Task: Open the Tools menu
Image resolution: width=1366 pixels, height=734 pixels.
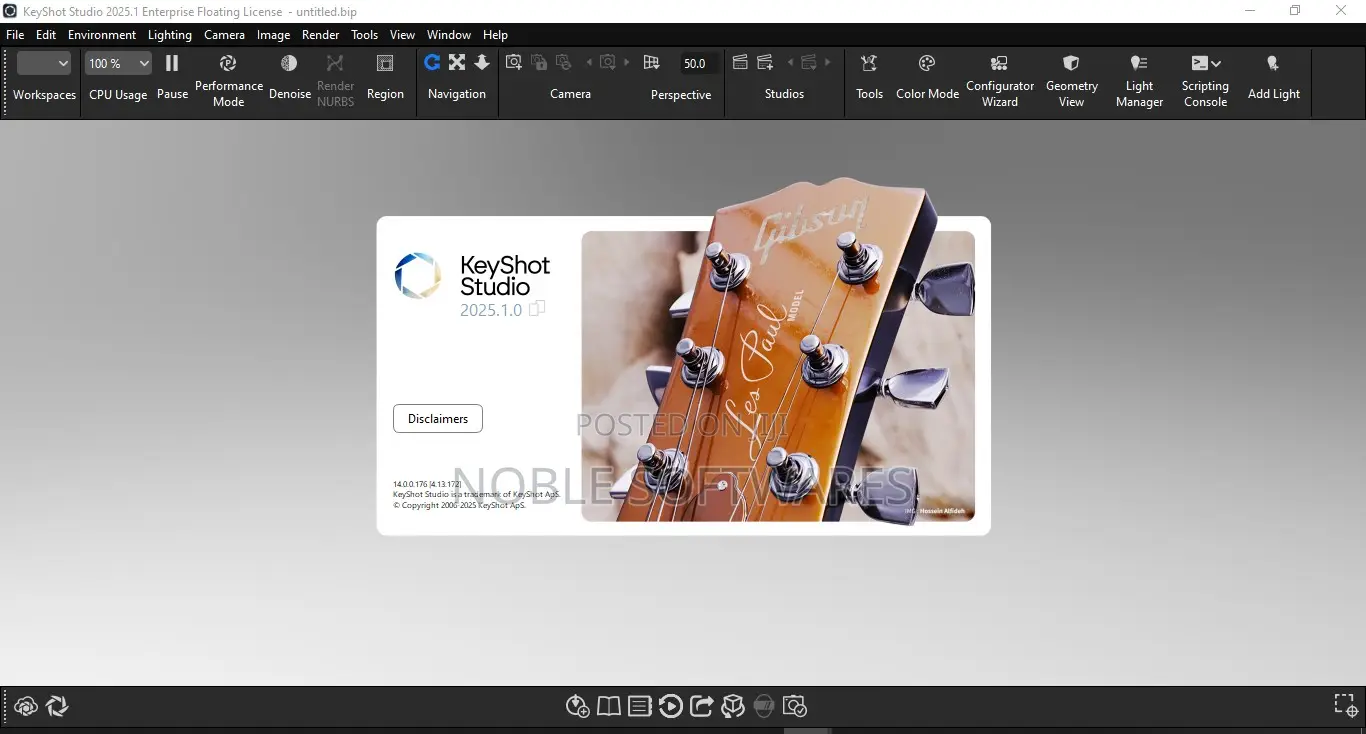Action: coord(365,34)
